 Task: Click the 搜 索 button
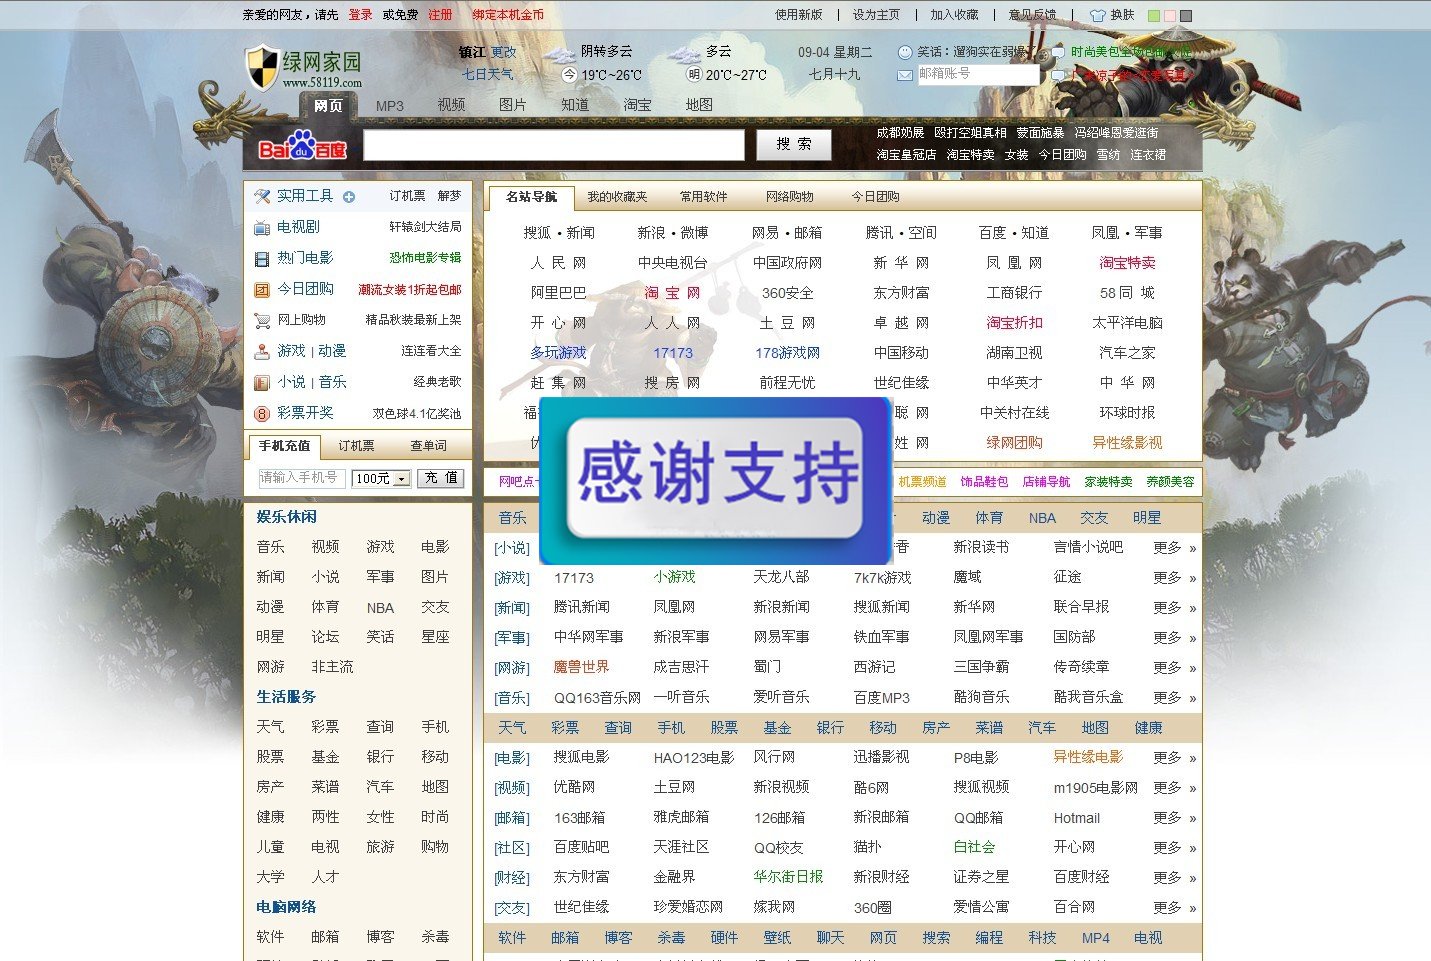(794, 145)
